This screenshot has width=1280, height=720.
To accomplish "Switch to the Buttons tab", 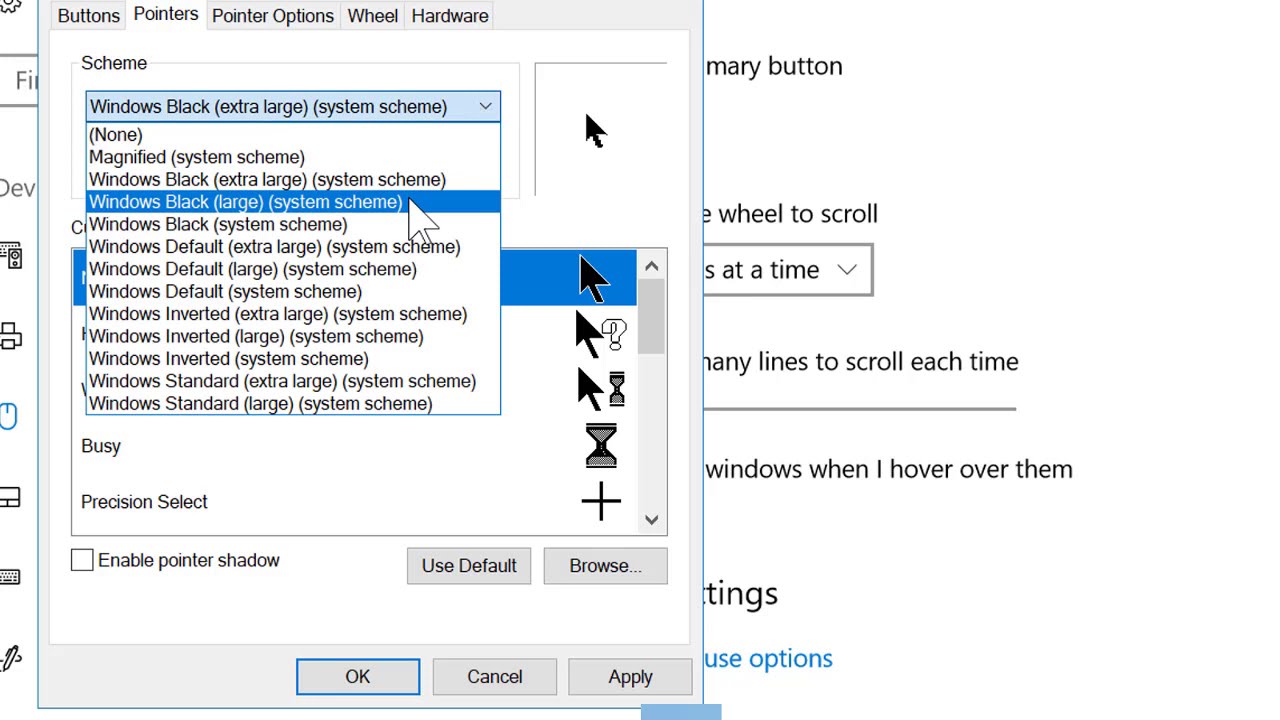I will (88, 16).
